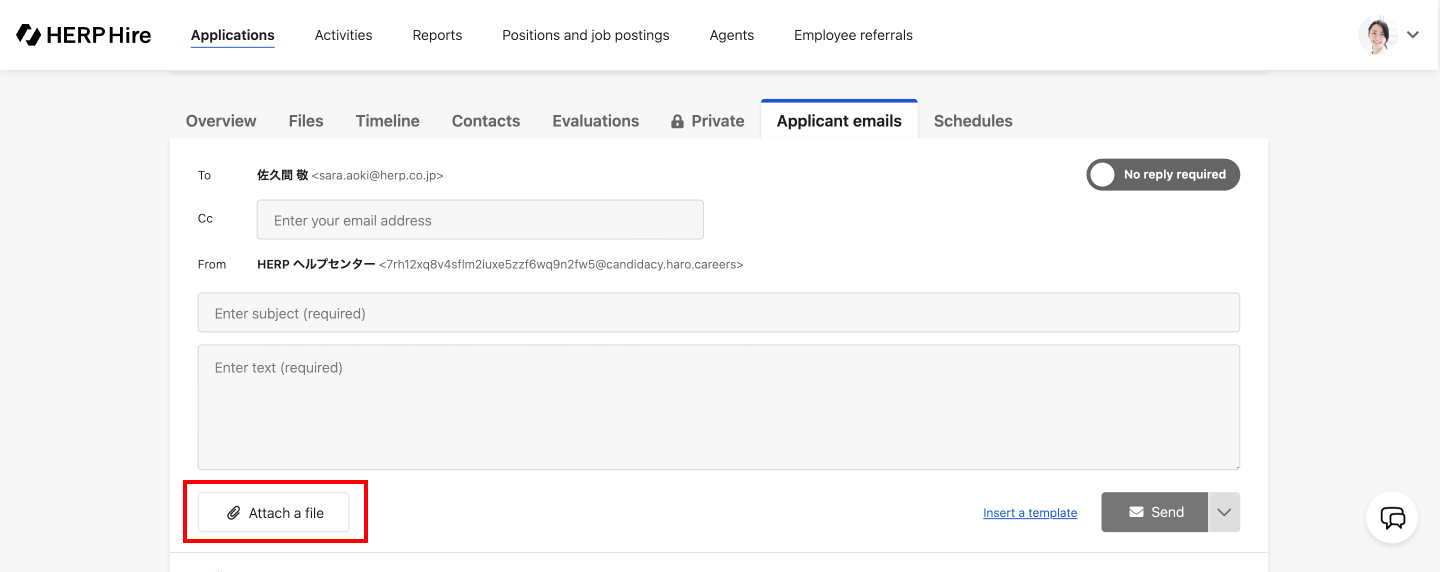
Task: Open Positions and job postings
Action: click(x=585, y=35)
